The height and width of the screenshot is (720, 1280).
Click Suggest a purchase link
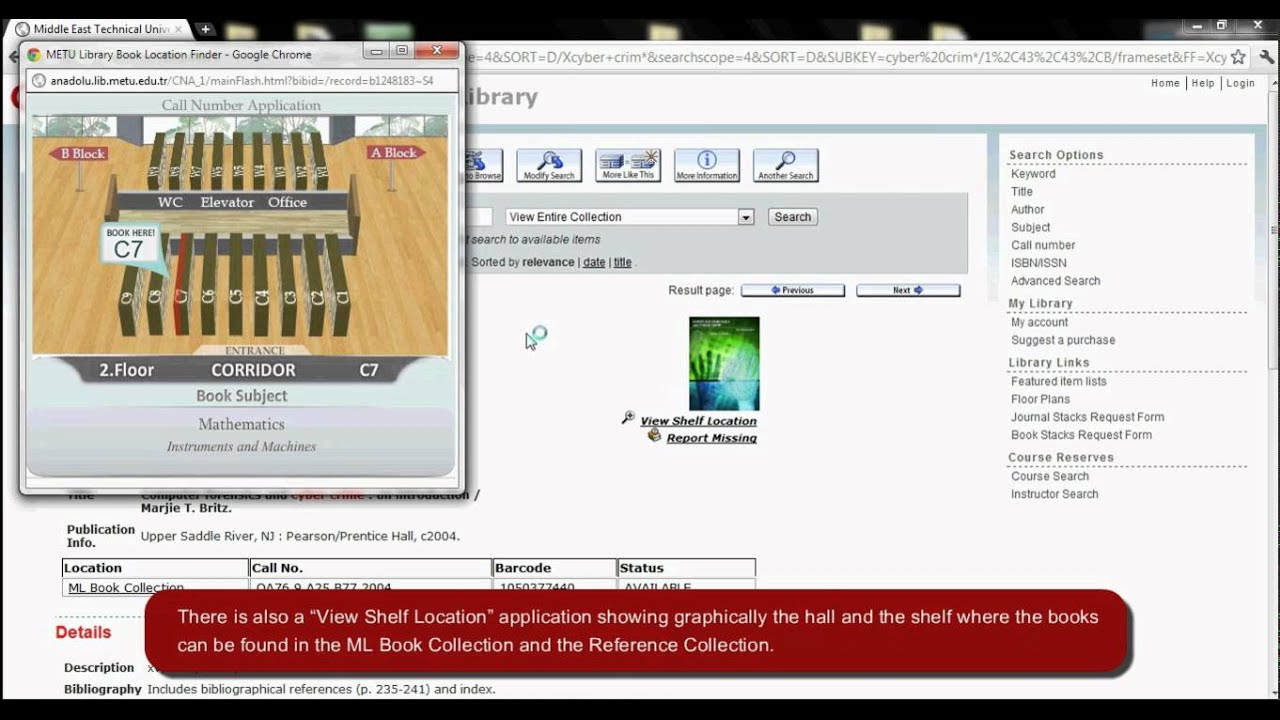pyautogui.click(x=1063, y=340)
